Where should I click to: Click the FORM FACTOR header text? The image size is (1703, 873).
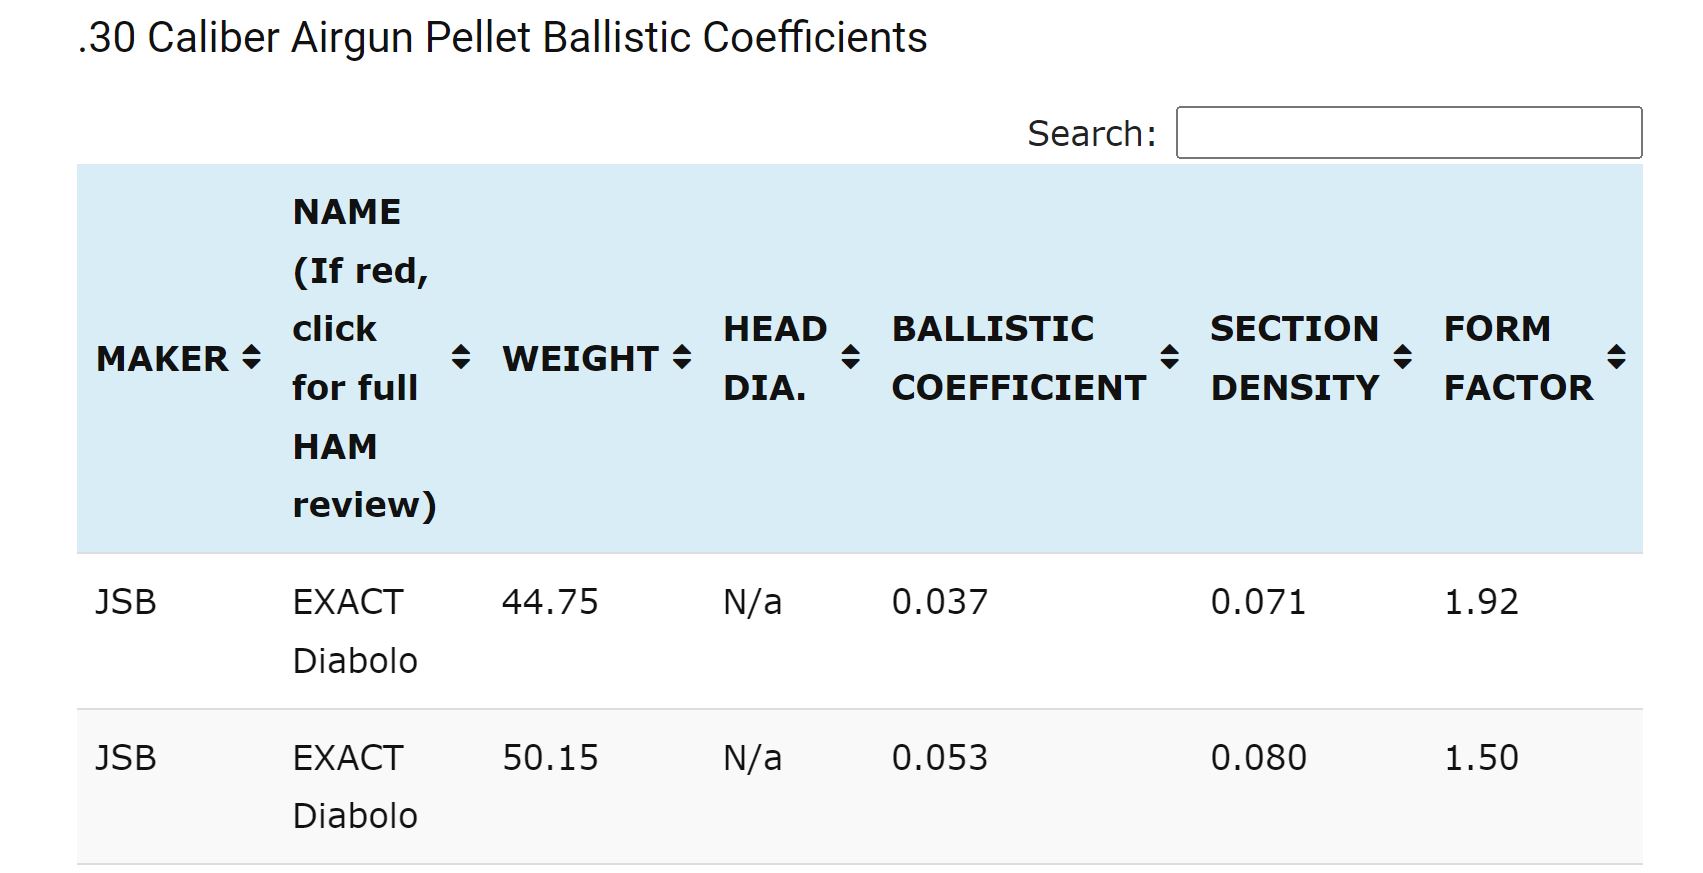click(1518, 358)
